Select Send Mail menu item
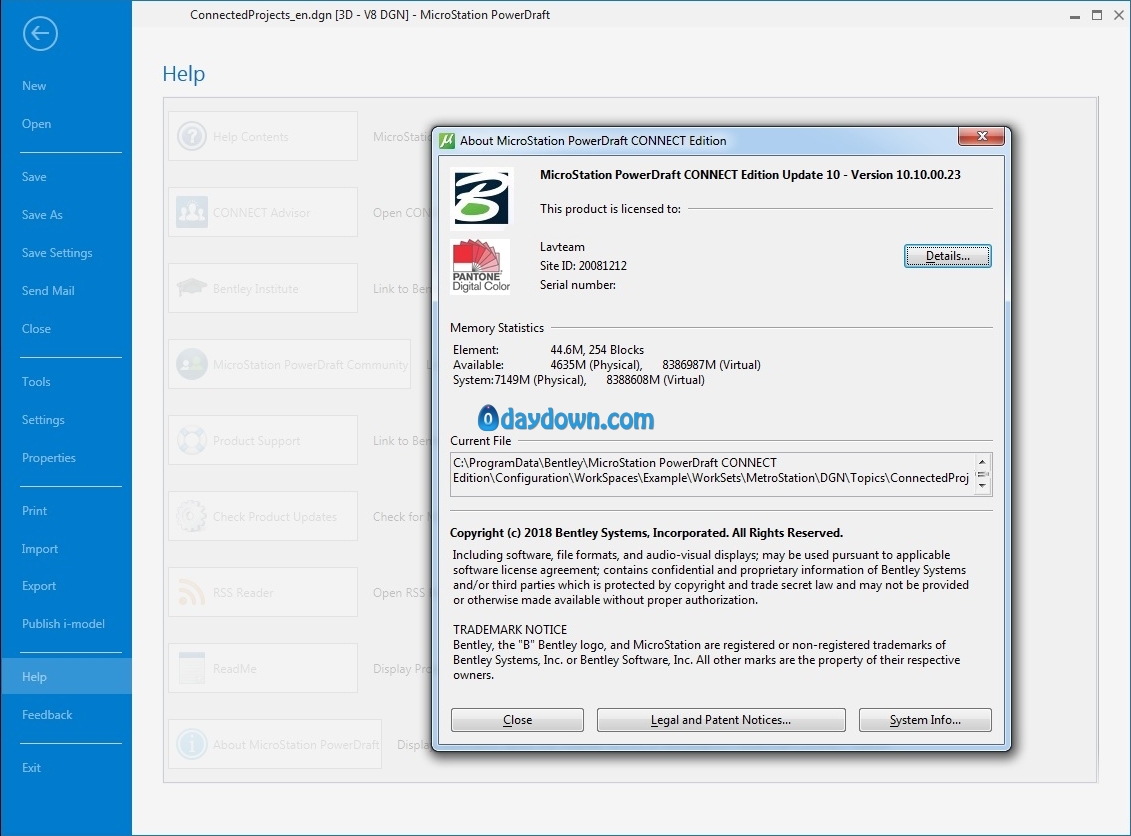 48,291
